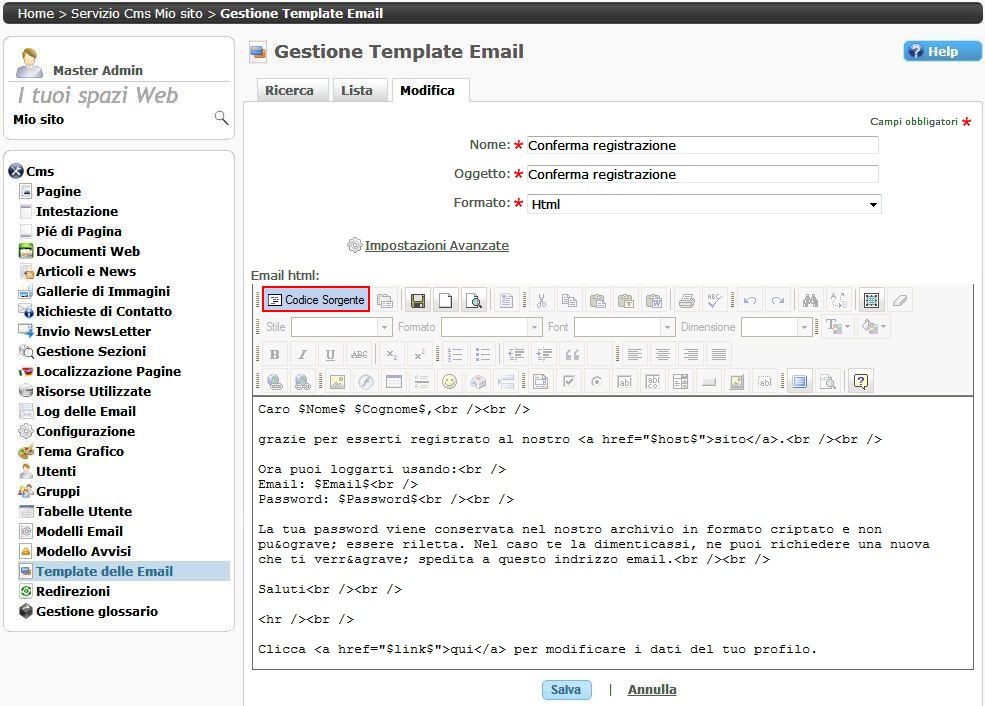
Task: Click the Find binoculars icon
Action: point(810,300)
